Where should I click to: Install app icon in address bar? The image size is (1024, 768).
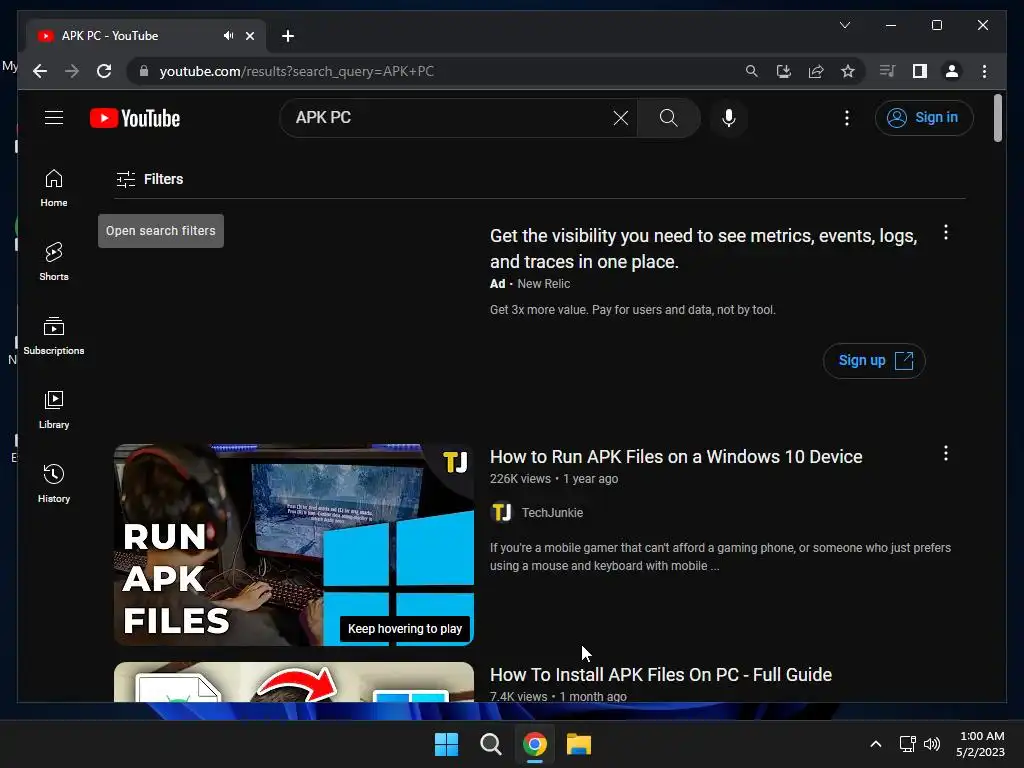point(784,71)
